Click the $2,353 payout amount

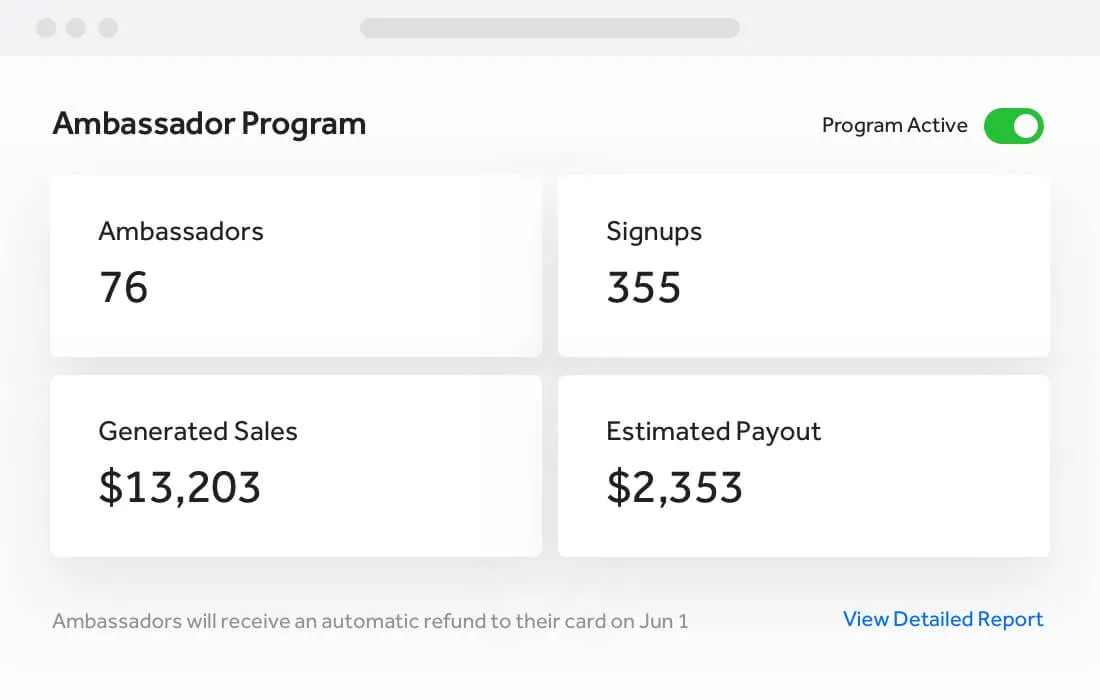click(x=674, y=488)
